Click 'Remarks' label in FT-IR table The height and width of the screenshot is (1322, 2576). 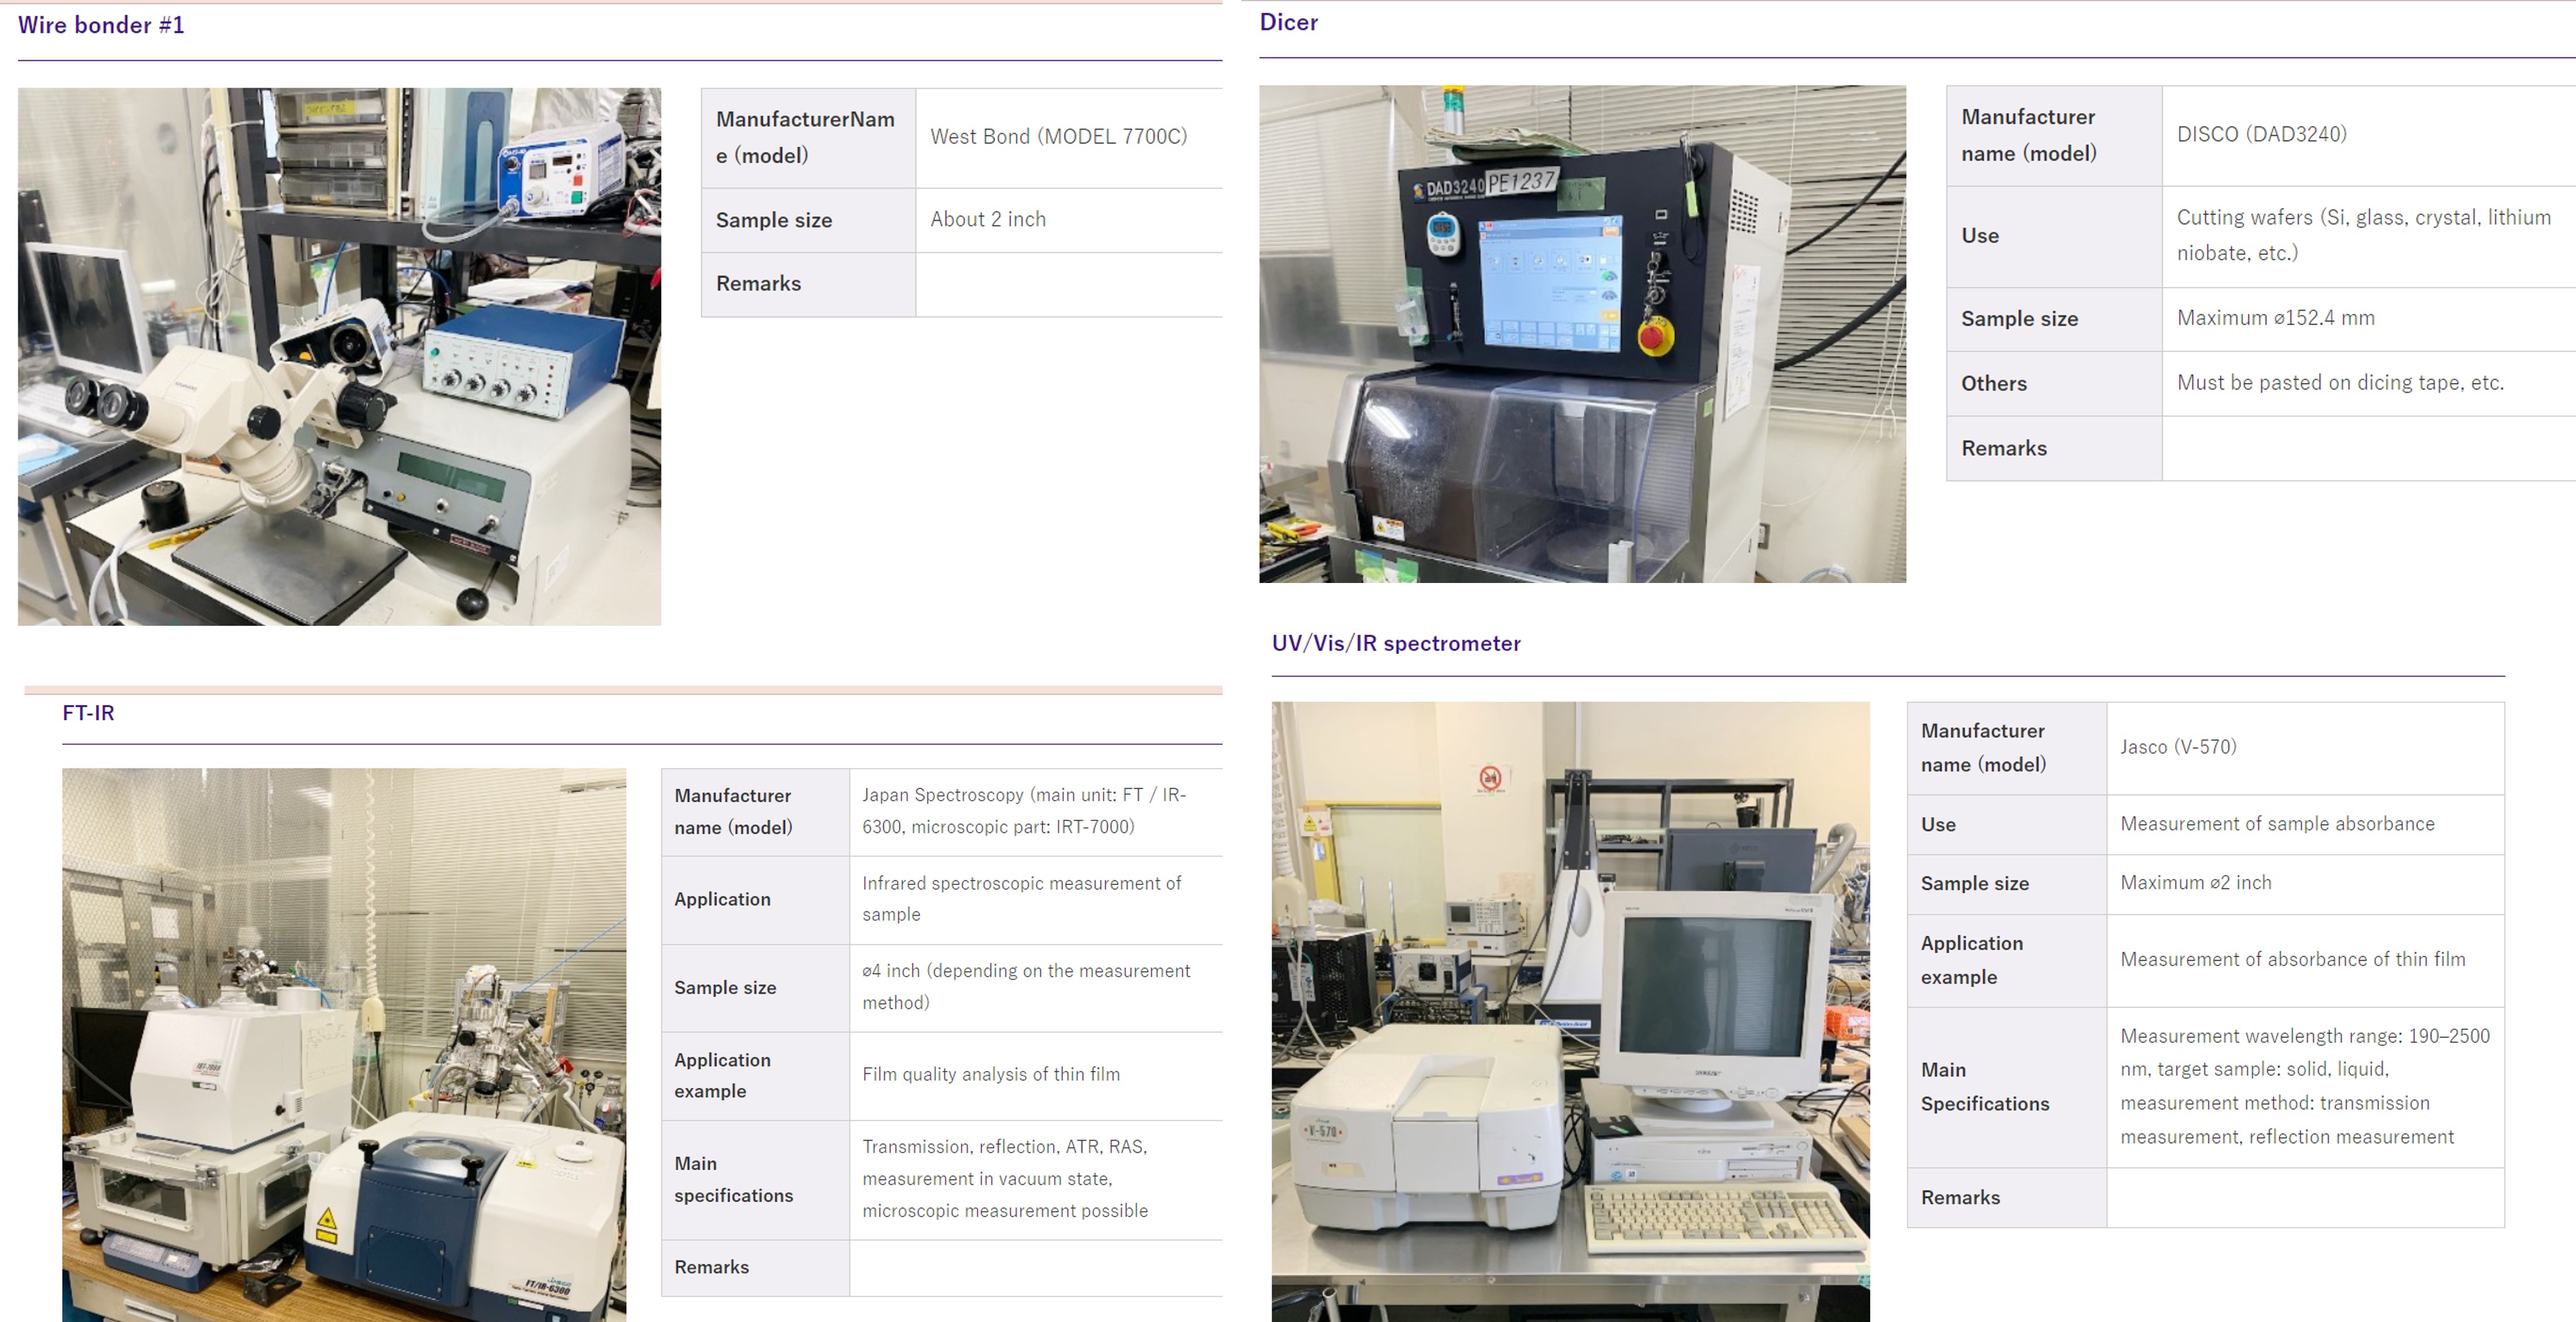pyautogui.click(x=755, y=1268)
